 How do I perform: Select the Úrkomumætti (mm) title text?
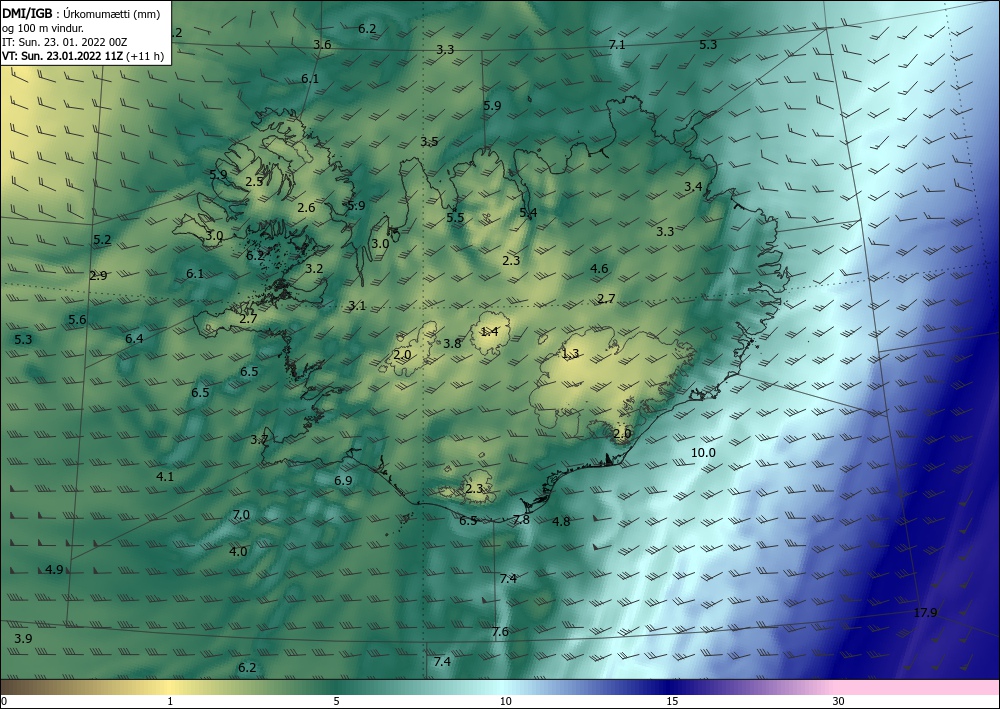[x=112, y=15]
